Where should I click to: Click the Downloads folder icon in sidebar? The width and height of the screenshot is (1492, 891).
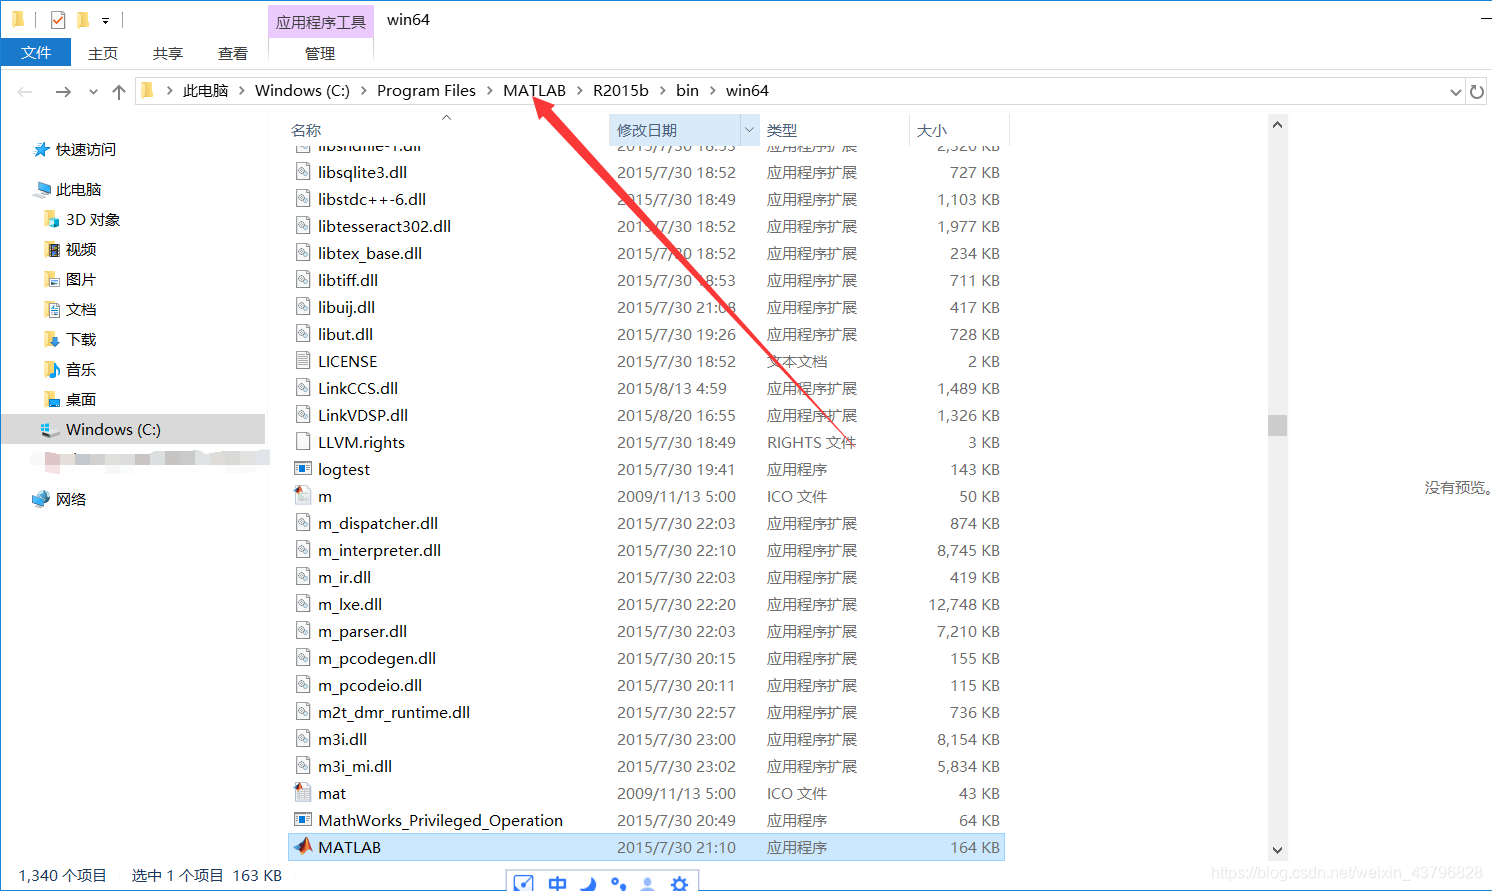tap(52, 339)
